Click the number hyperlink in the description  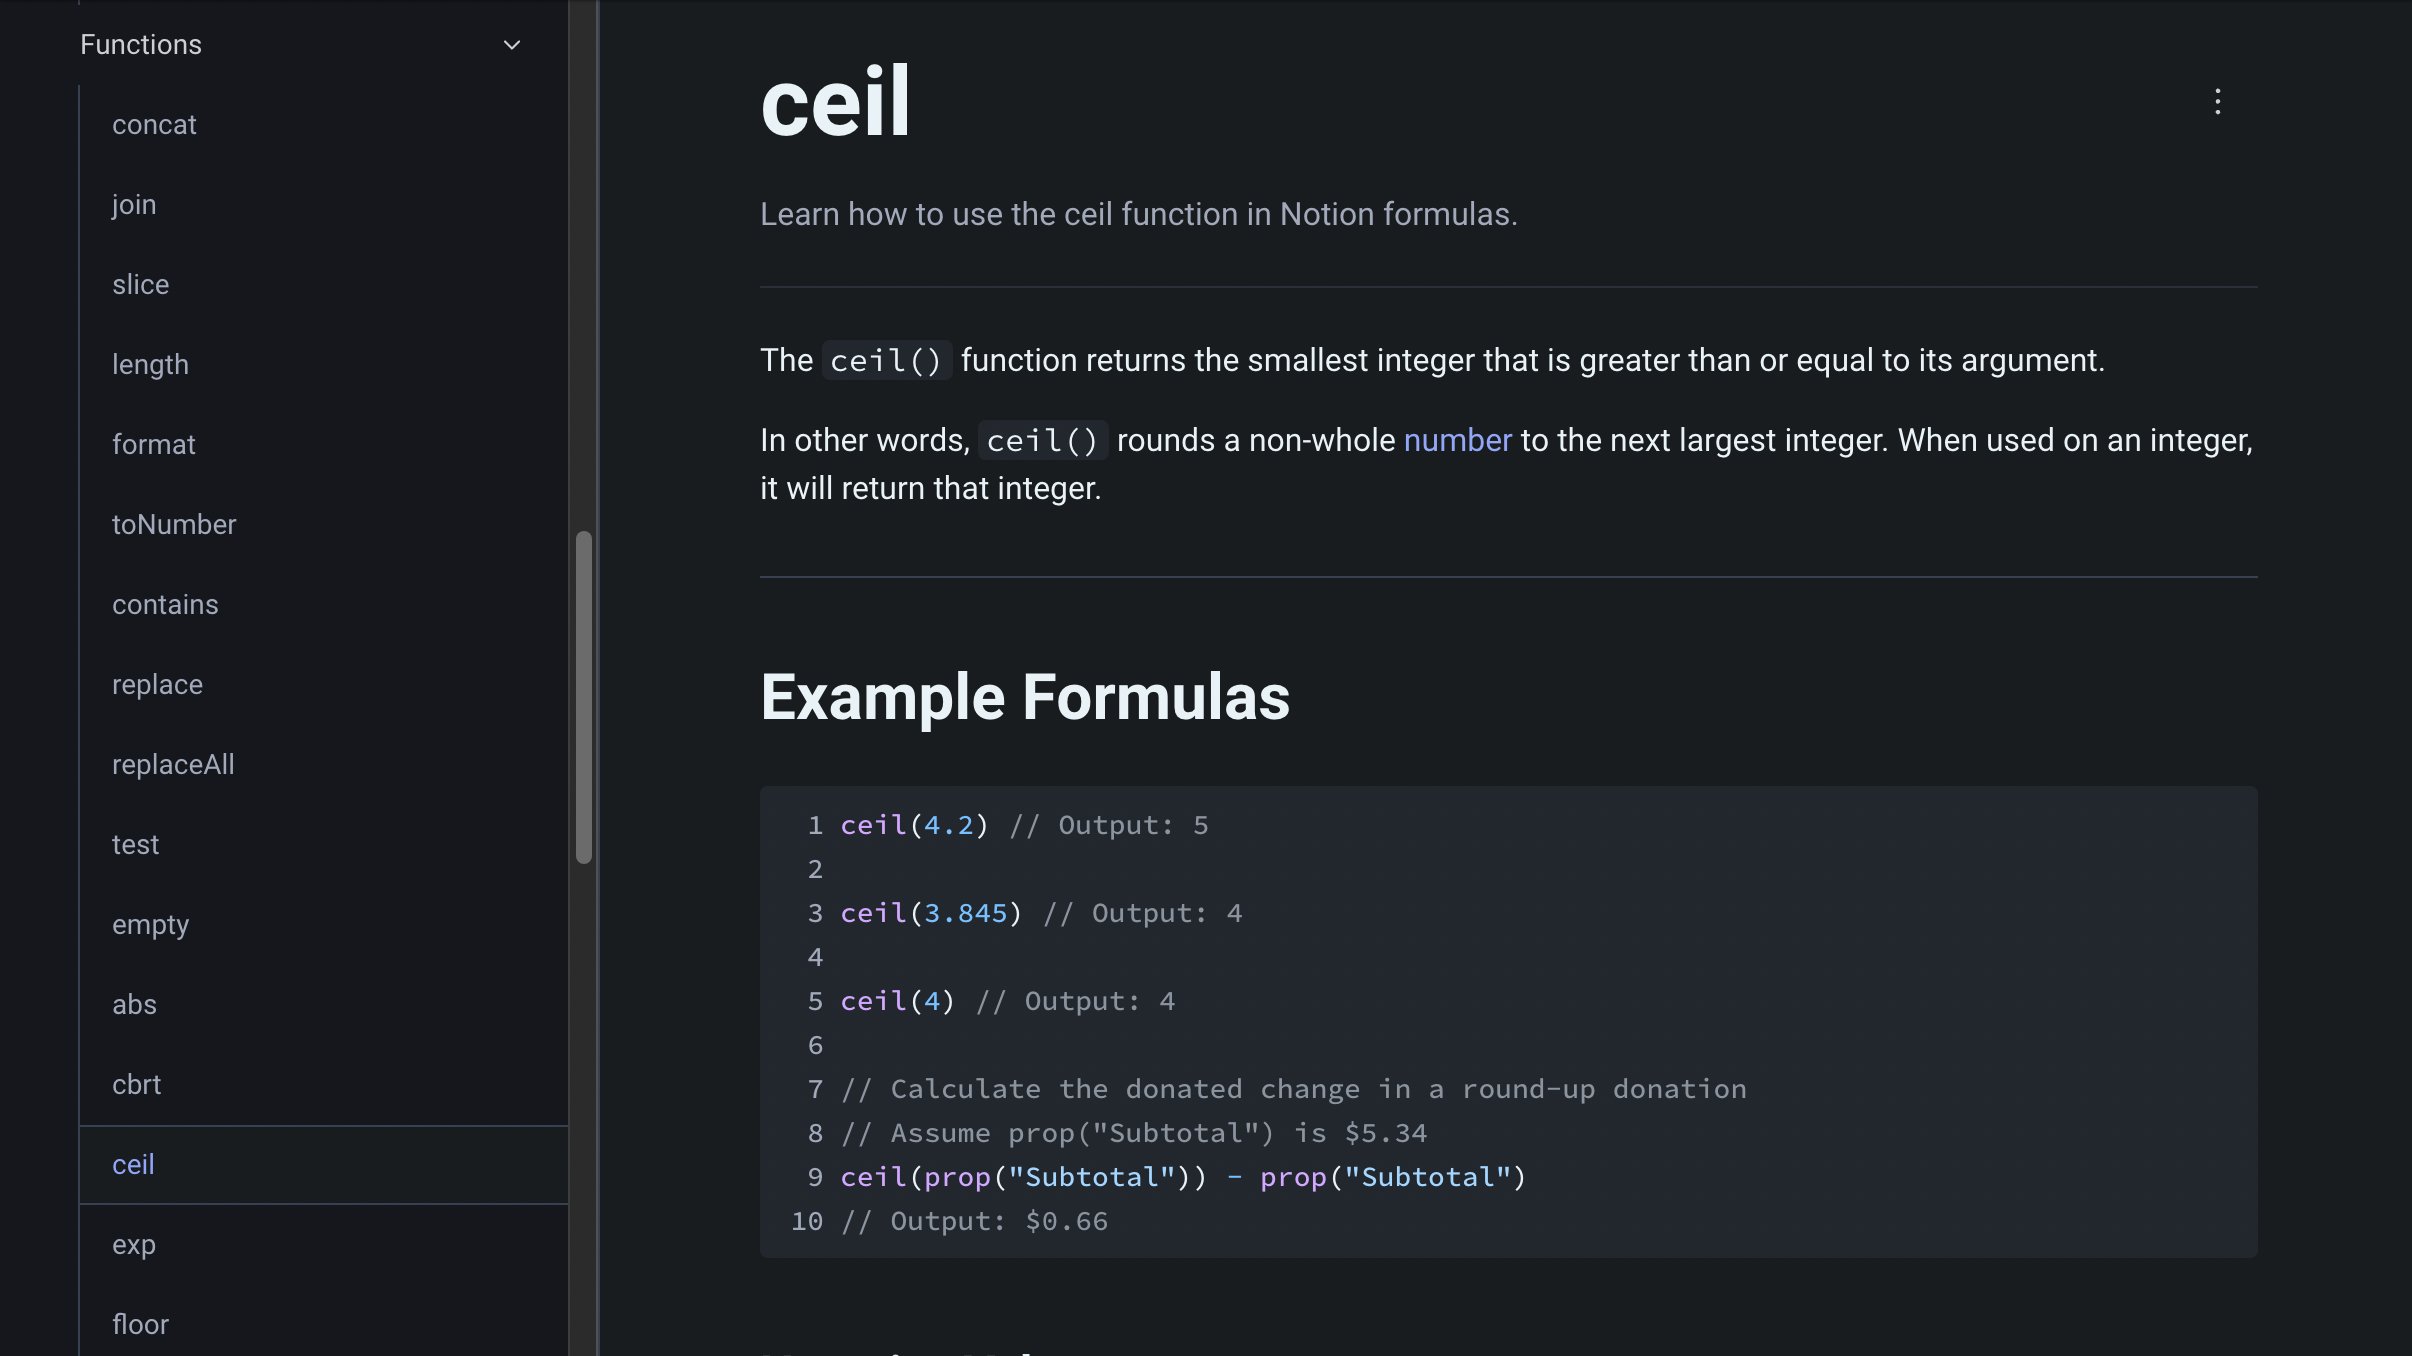pyautogui.click(x=1457, y=440)
